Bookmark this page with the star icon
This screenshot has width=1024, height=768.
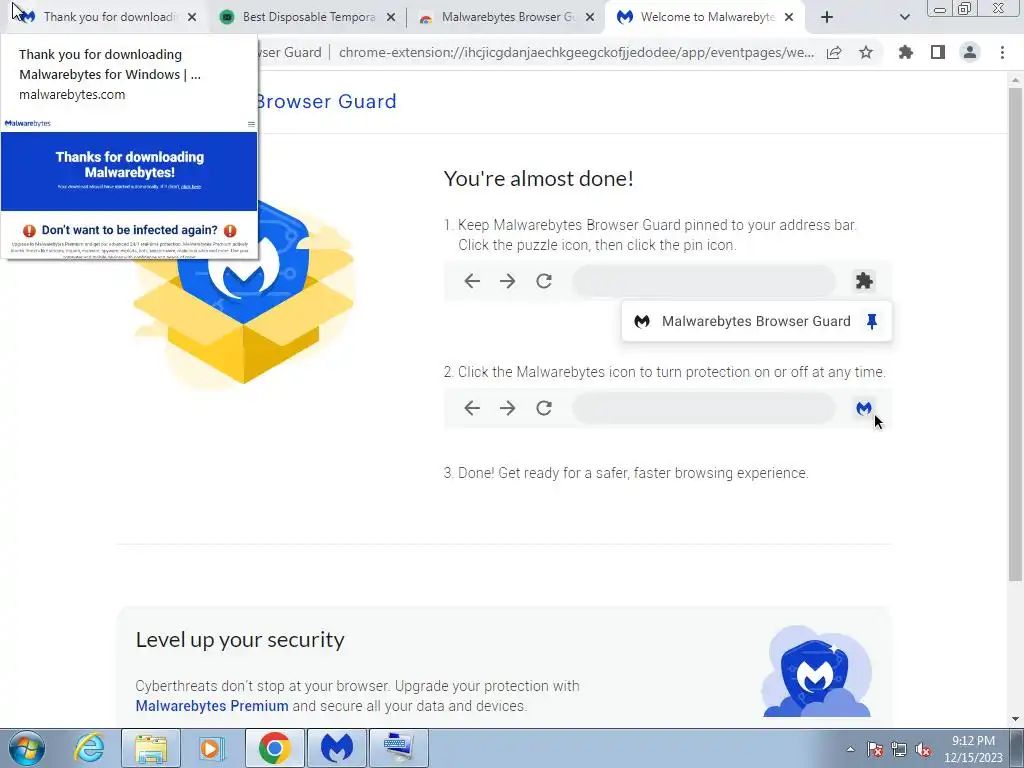click(x=866, y=53)
